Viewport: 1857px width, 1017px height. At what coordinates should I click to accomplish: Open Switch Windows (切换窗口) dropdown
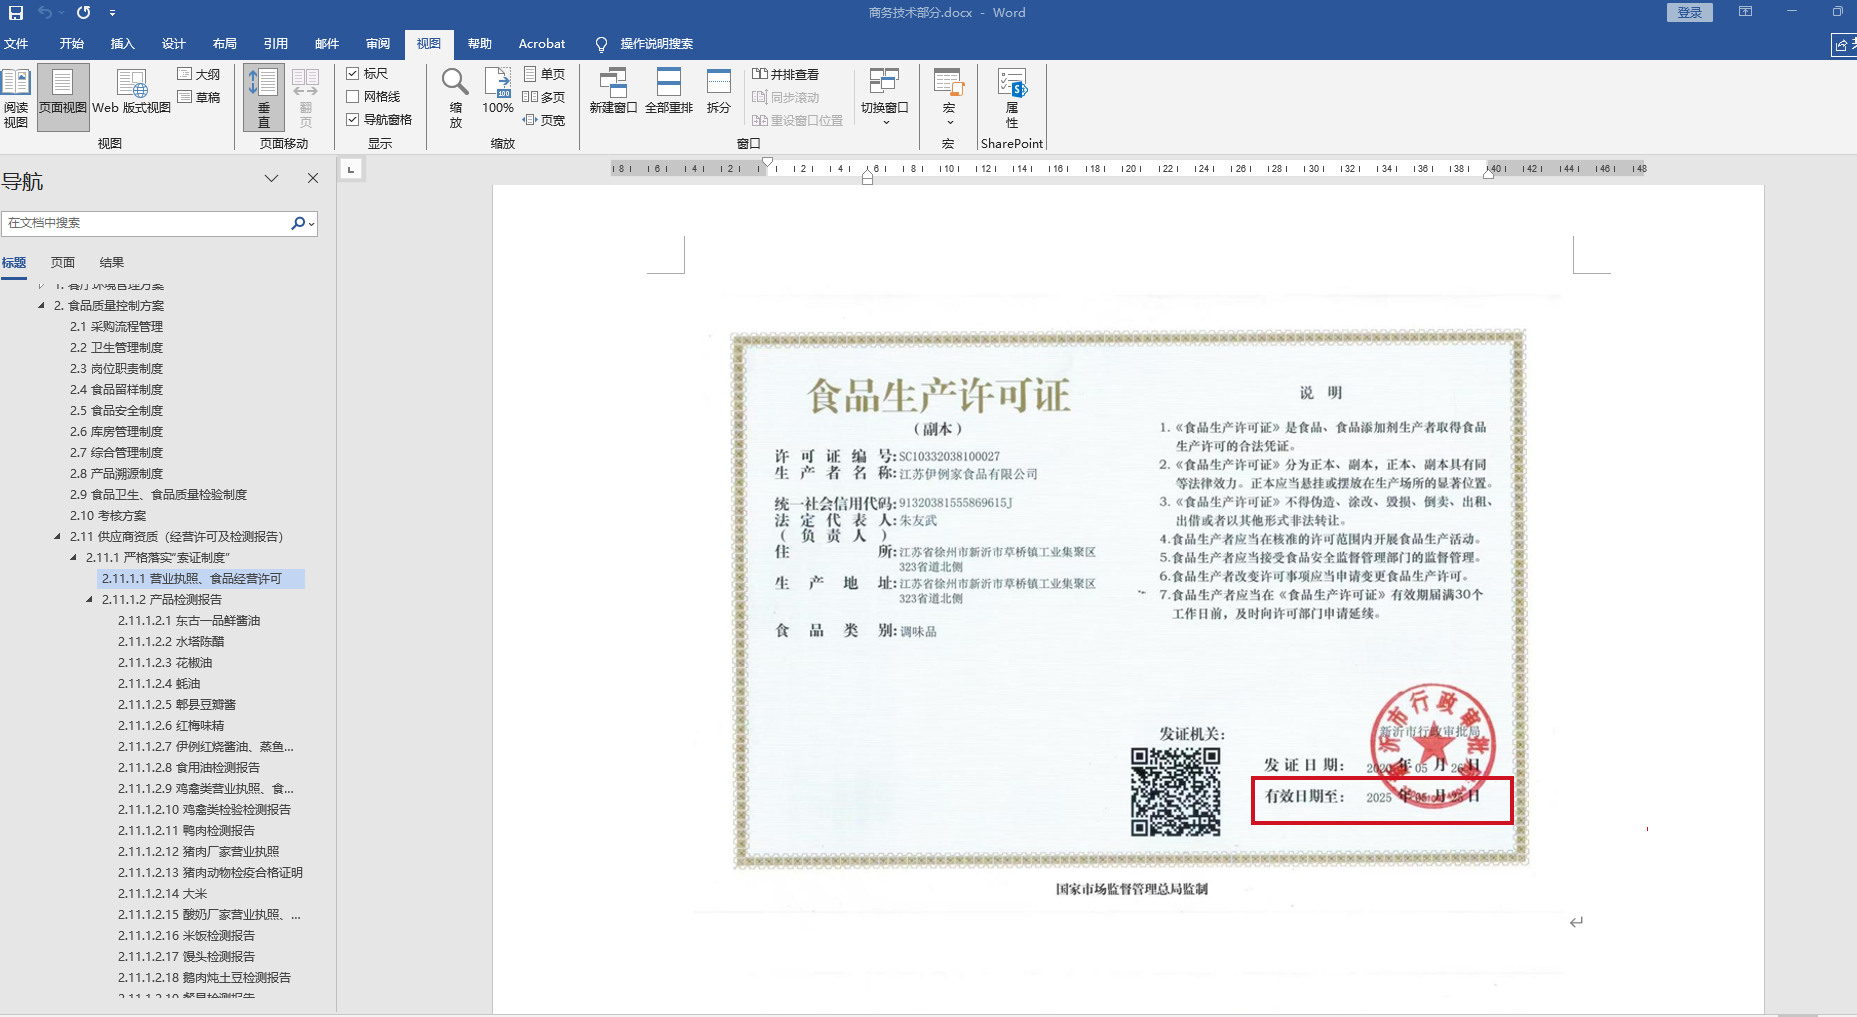click(x=885, y=97)
